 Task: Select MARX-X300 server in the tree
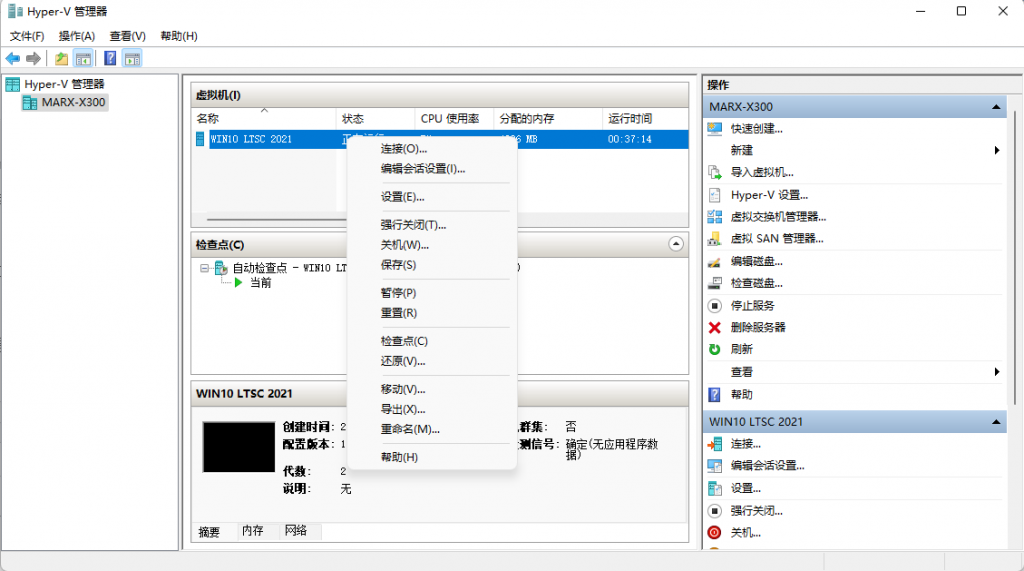point(73,102)
